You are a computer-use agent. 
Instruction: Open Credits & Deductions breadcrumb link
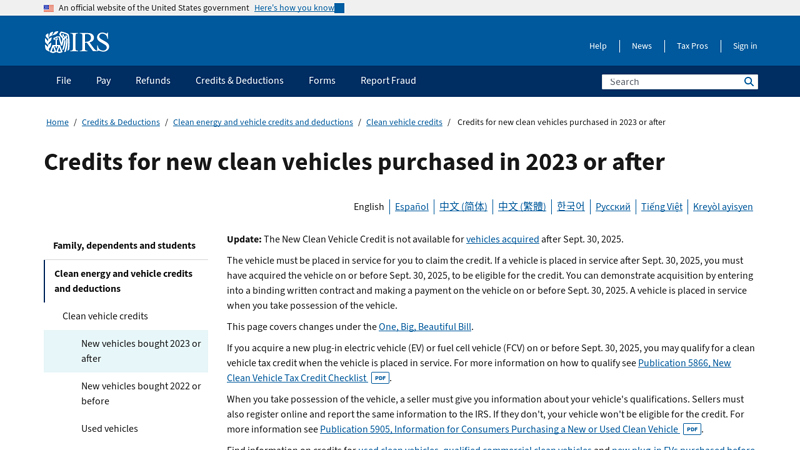pos(120,122)
